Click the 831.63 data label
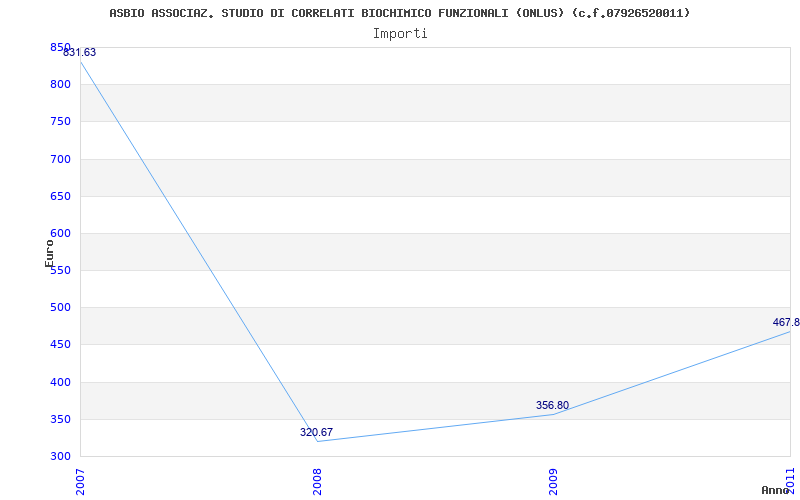 [x=80, y=53]
